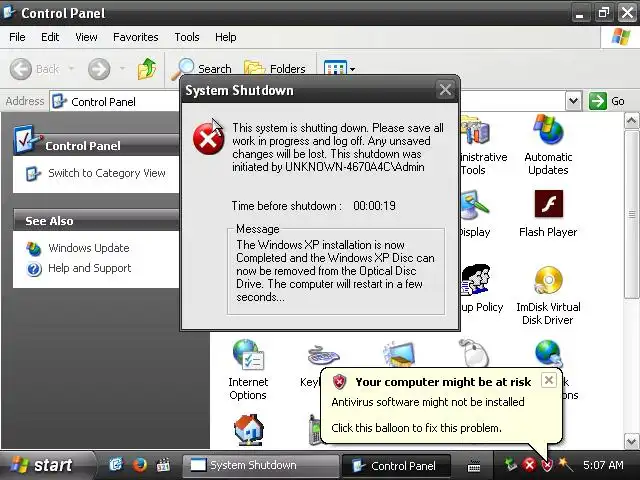Click the scrollbar up arrow
Screen dimensions: 640x480
pos(631,121)
